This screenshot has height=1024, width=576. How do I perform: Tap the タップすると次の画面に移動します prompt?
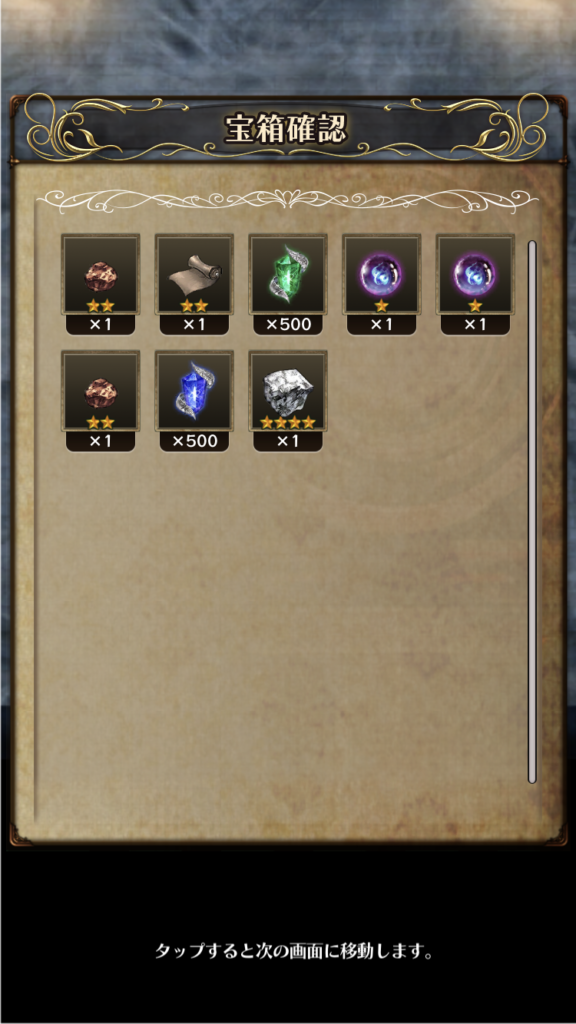294,951
